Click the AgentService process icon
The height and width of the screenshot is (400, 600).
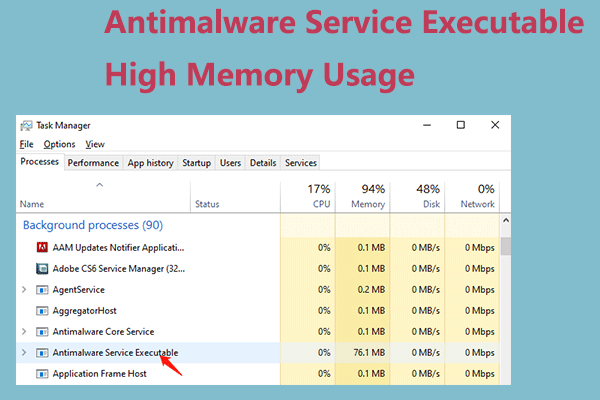pos(42,290)
